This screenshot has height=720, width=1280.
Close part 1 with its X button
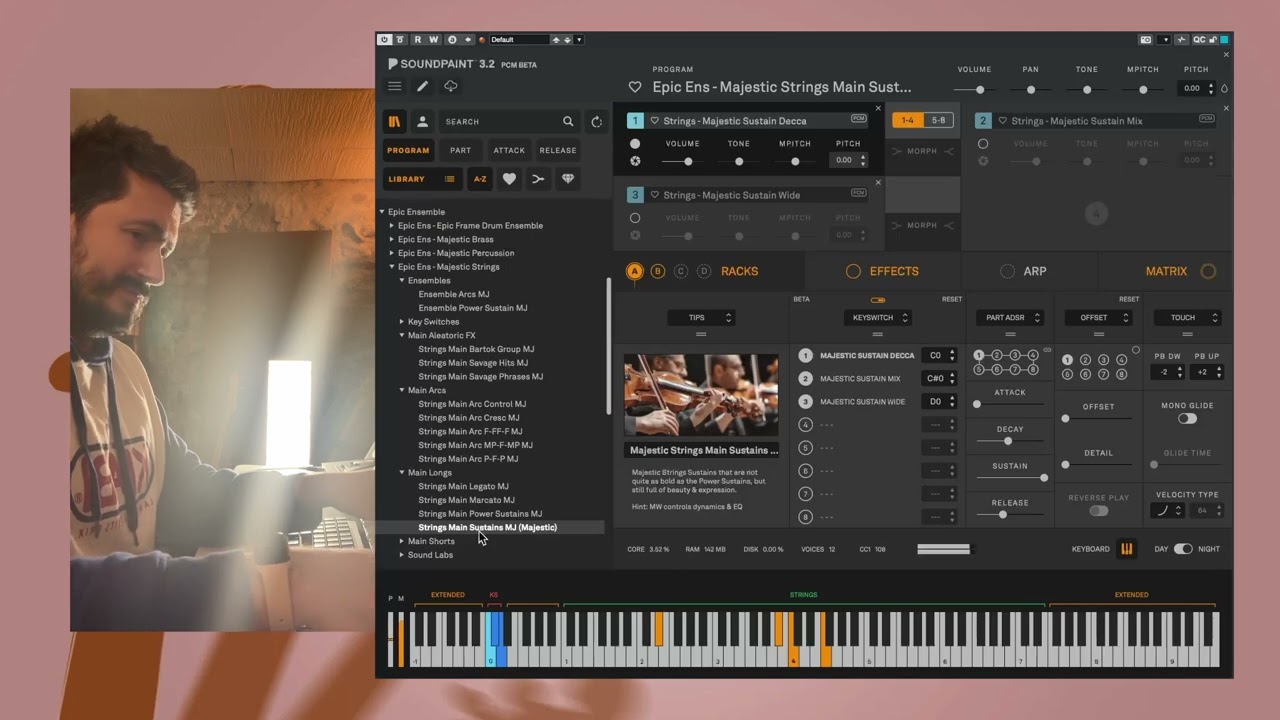point(879,108)
